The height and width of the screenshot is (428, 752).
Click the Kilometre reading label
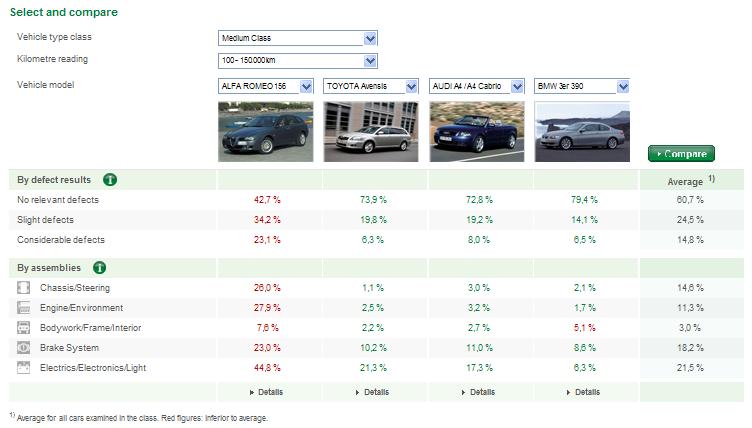[x=52, y=59]
